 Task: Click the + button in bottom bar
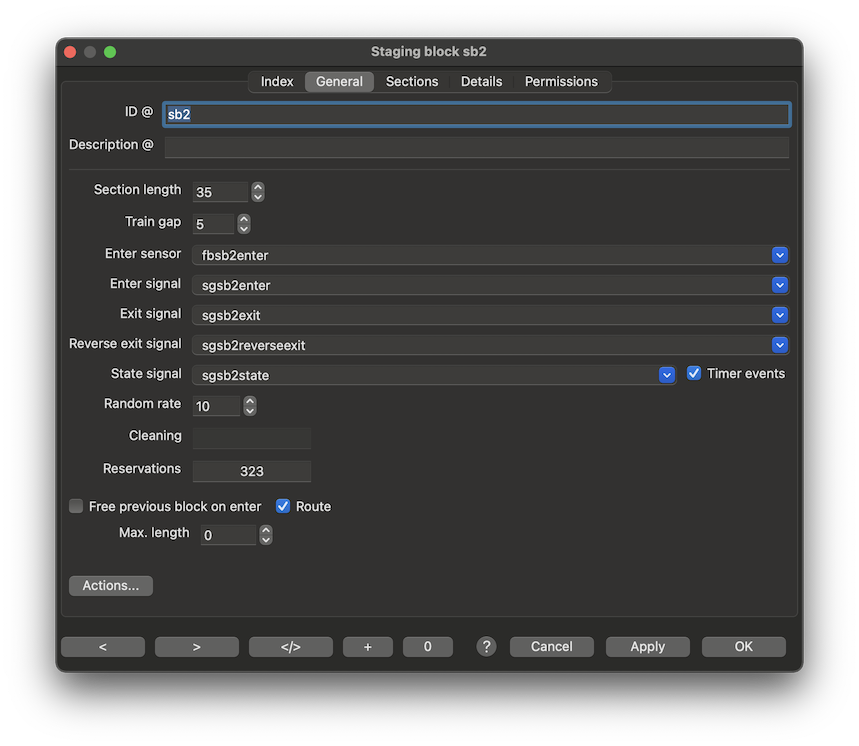click(368, 647)
